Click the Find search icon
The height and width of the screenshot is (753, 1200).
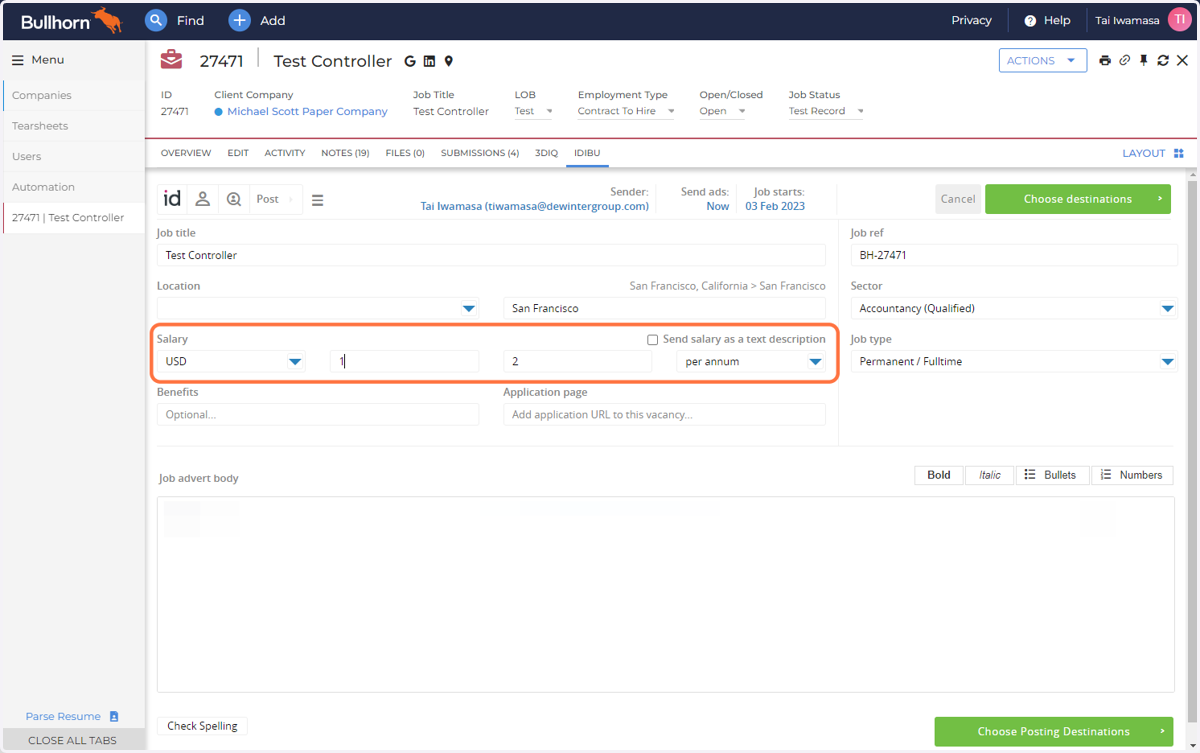point(156,20)
